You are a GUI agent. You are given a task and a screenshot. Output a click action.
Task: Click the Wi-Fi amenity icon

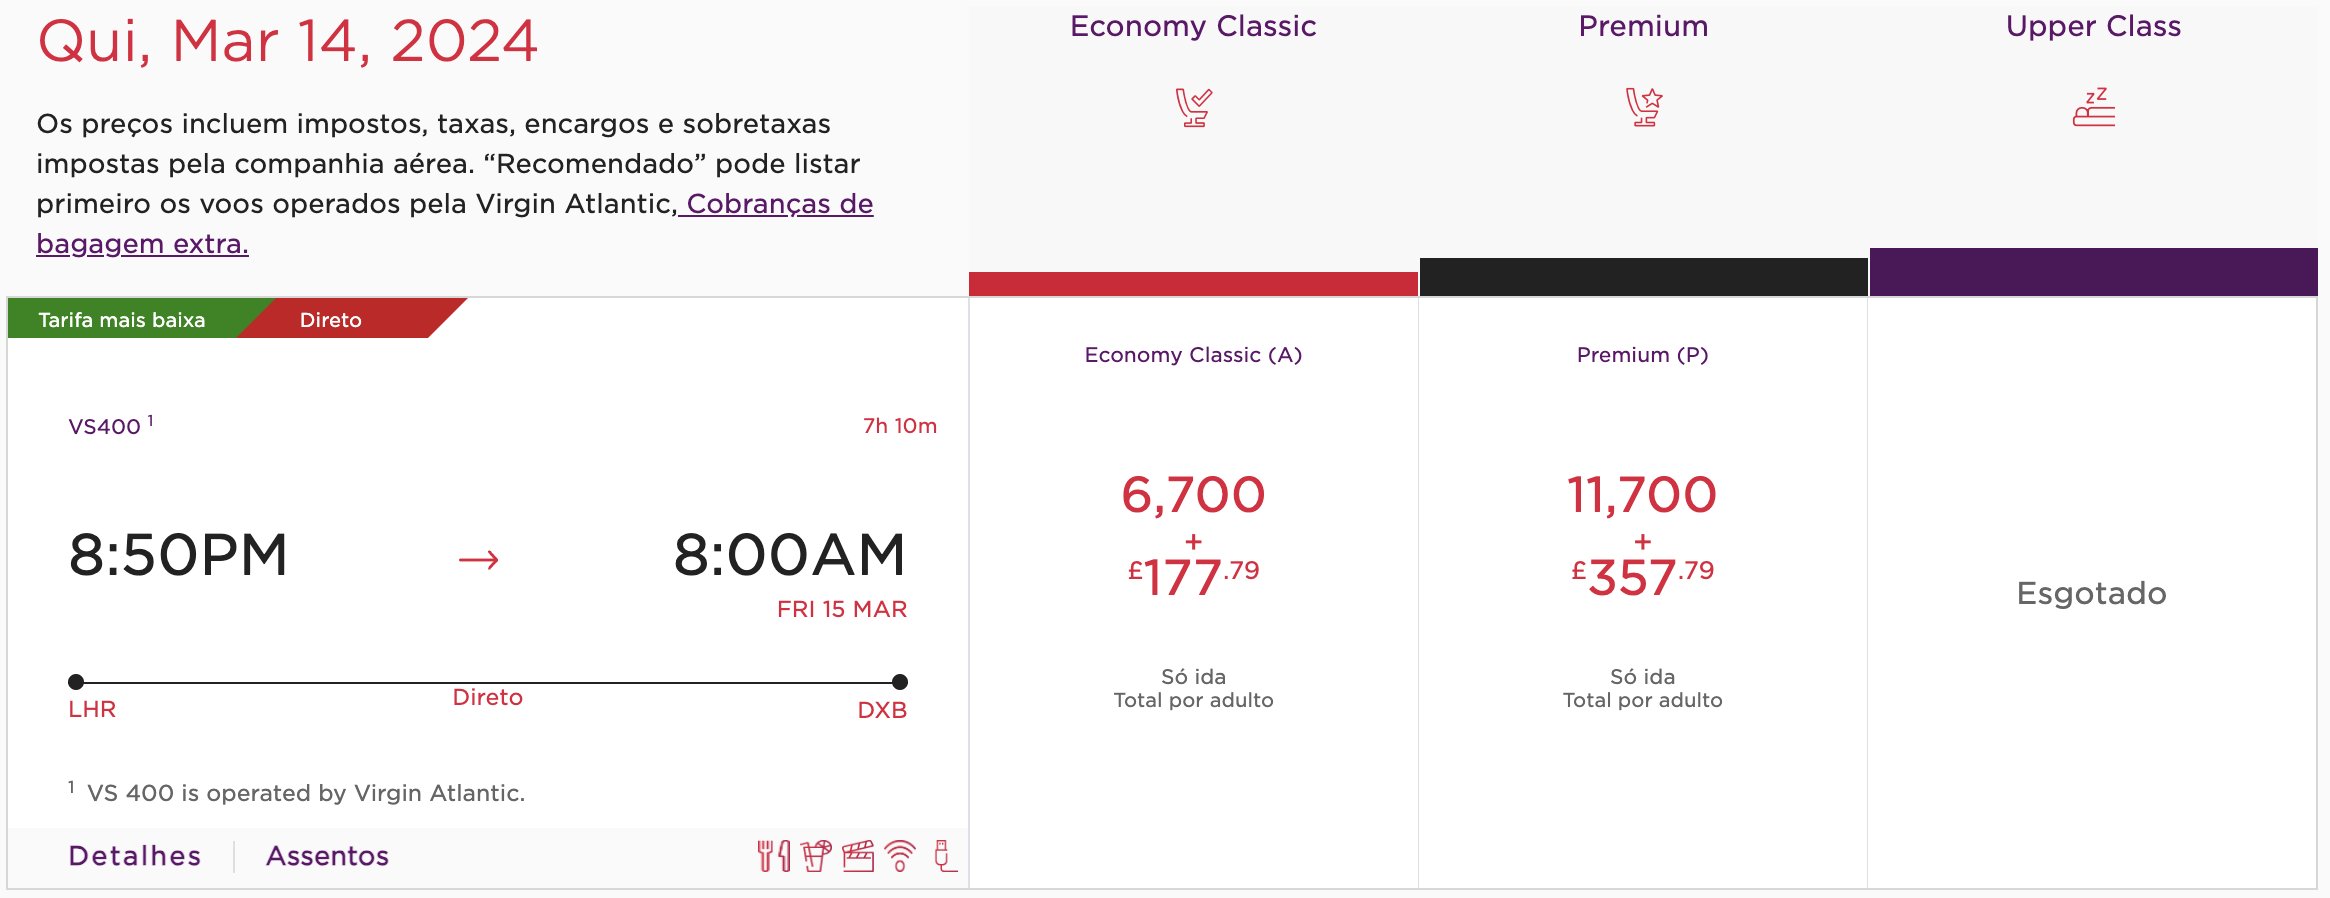tap(900, 856)
